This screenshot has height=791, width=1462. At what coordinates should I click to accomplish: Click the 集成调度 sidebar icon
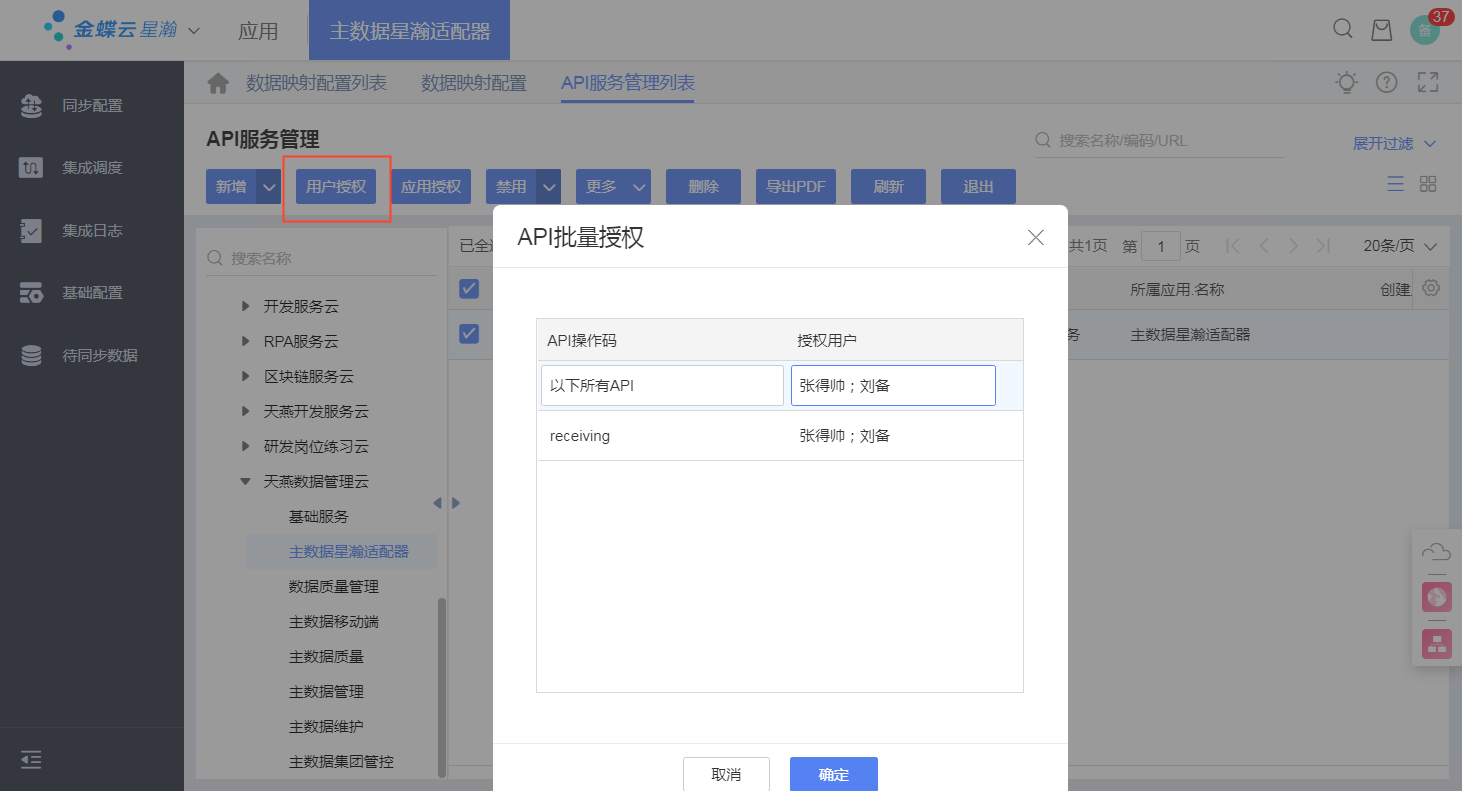[x=32, y=168]
